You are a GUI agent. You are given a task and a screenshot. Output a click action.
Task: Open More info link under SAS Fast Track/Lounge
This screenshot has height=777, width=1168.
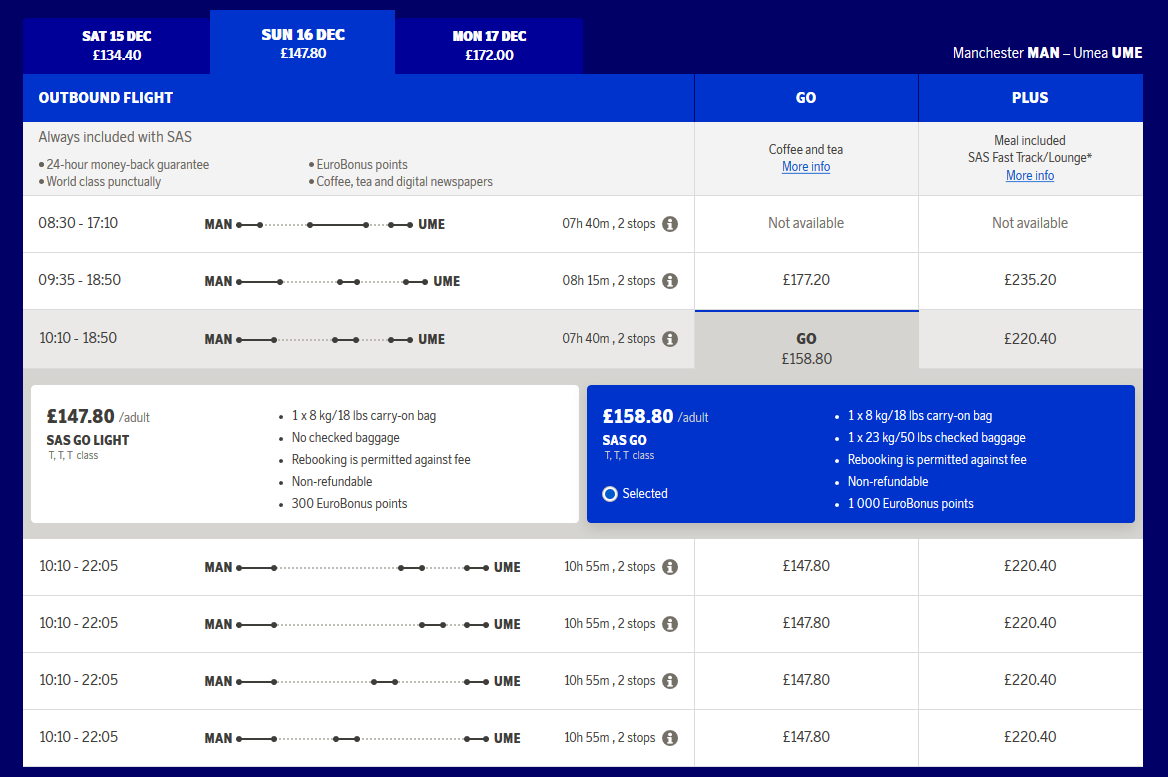click(x=1030, y=176)
